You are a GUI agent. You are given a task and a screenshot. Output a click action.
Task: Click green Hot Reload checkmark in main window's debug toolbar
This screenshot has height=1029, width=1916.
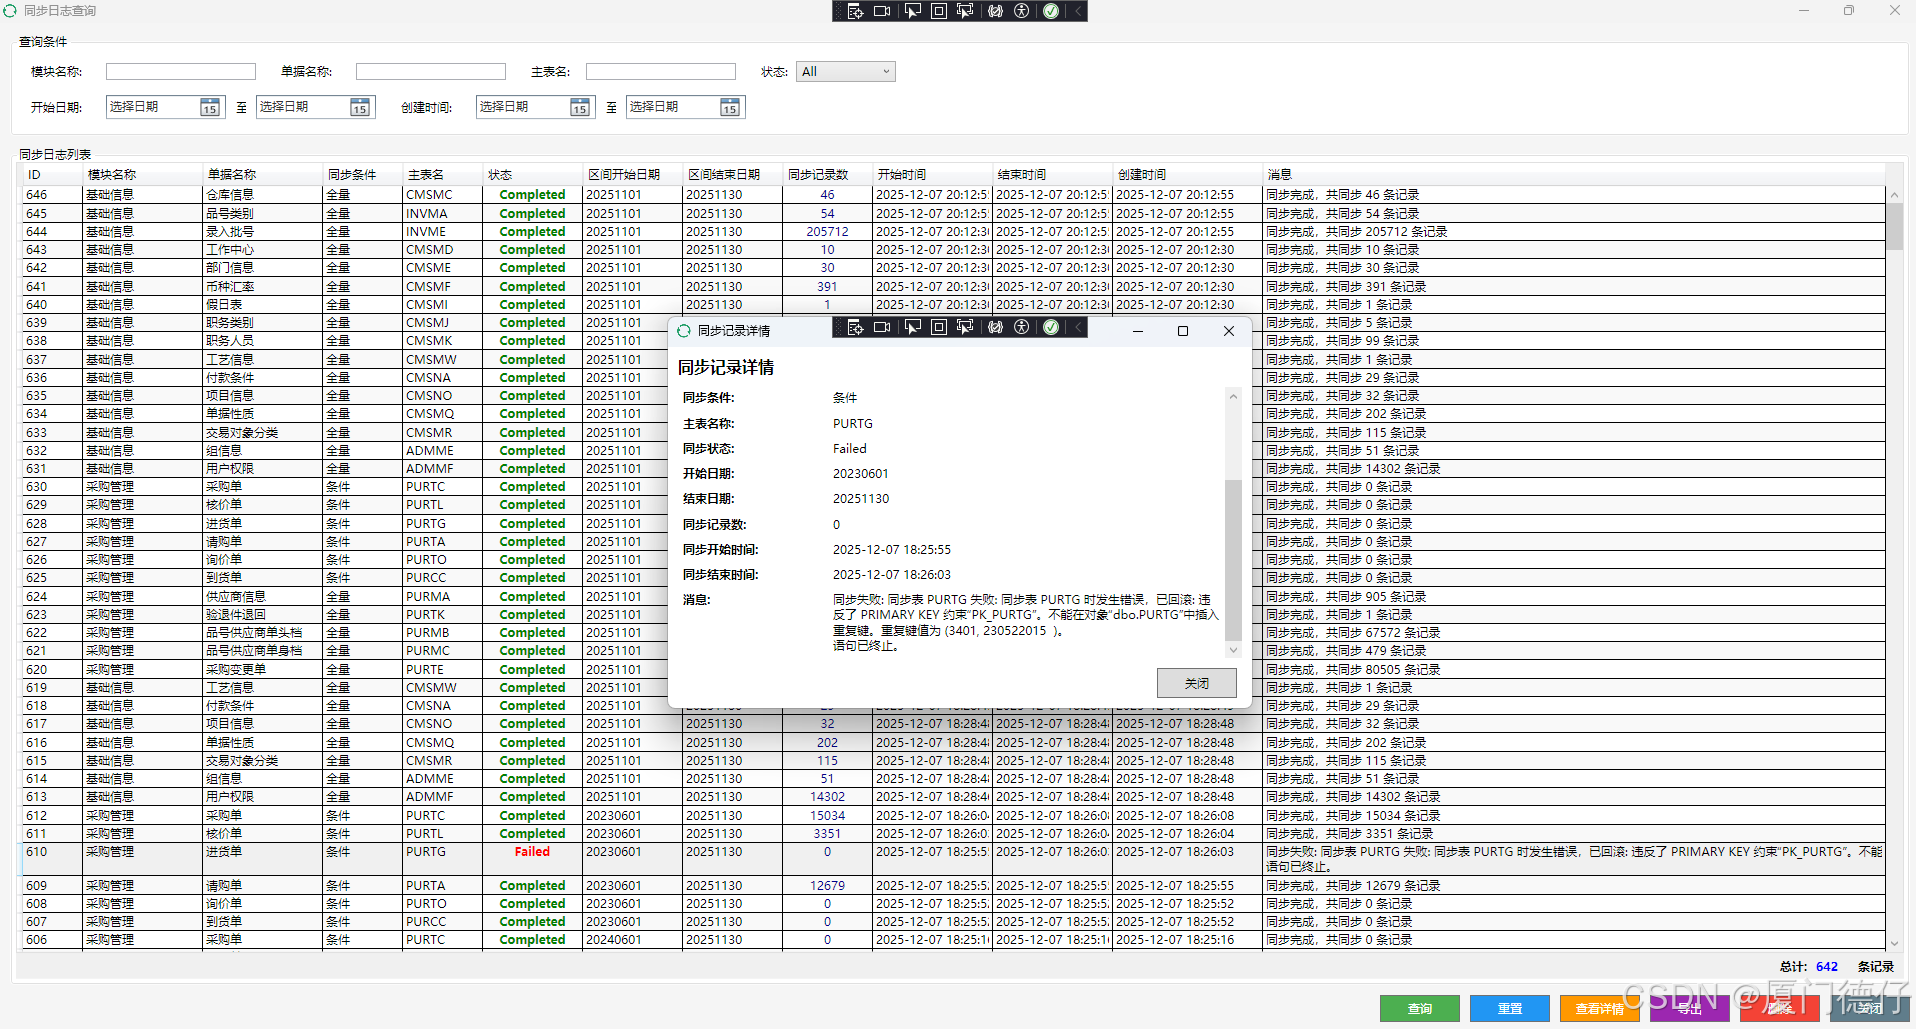tap(1050, 11)
